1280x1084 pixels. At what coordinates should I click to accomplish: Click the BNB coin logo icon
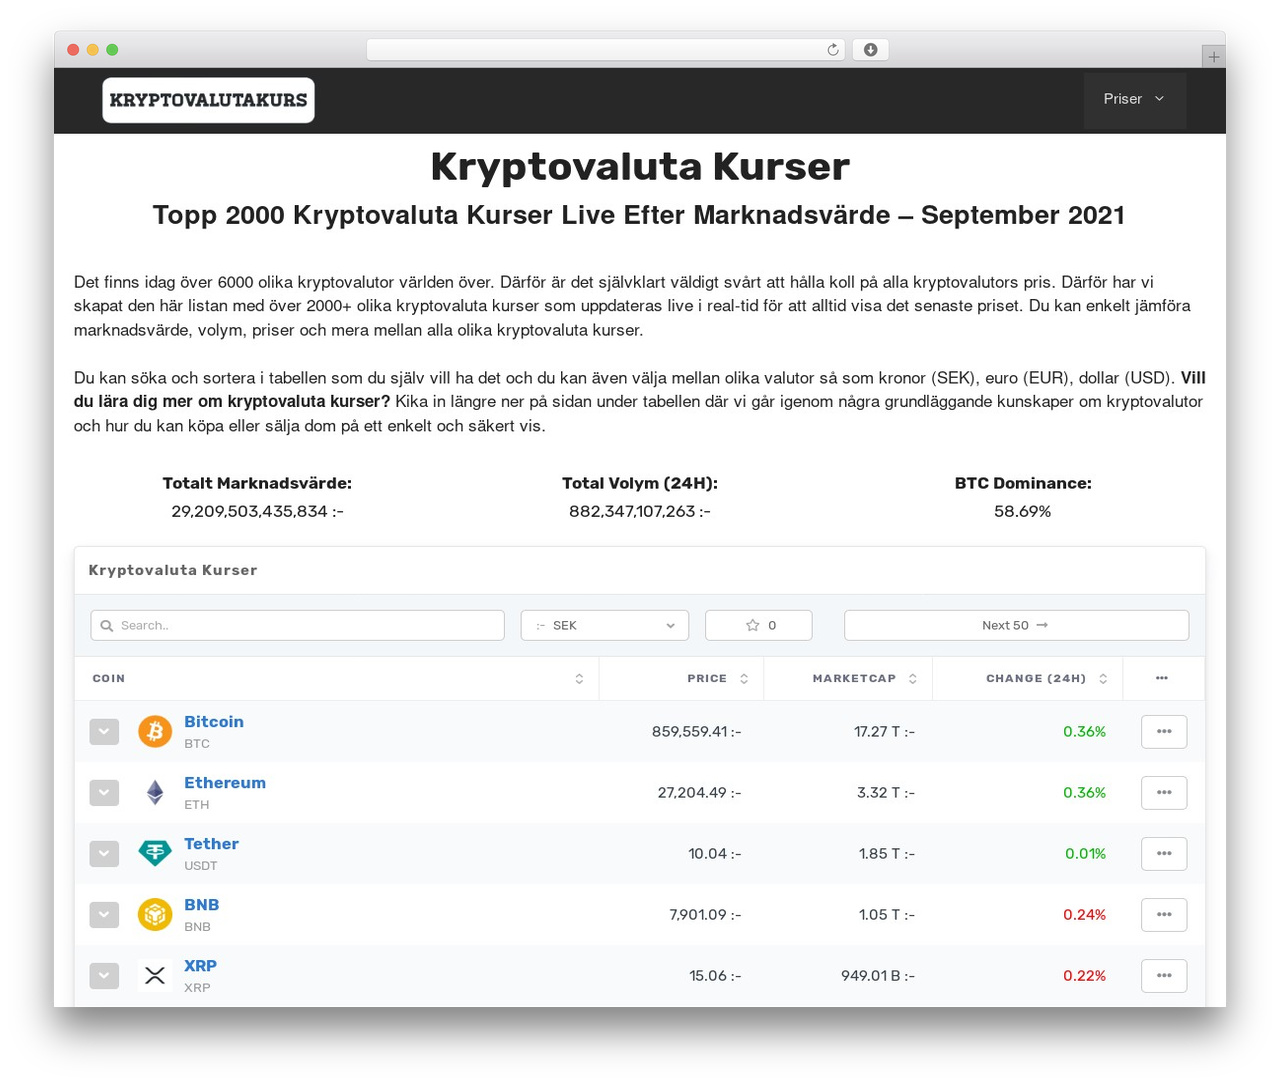coord(155,915)
